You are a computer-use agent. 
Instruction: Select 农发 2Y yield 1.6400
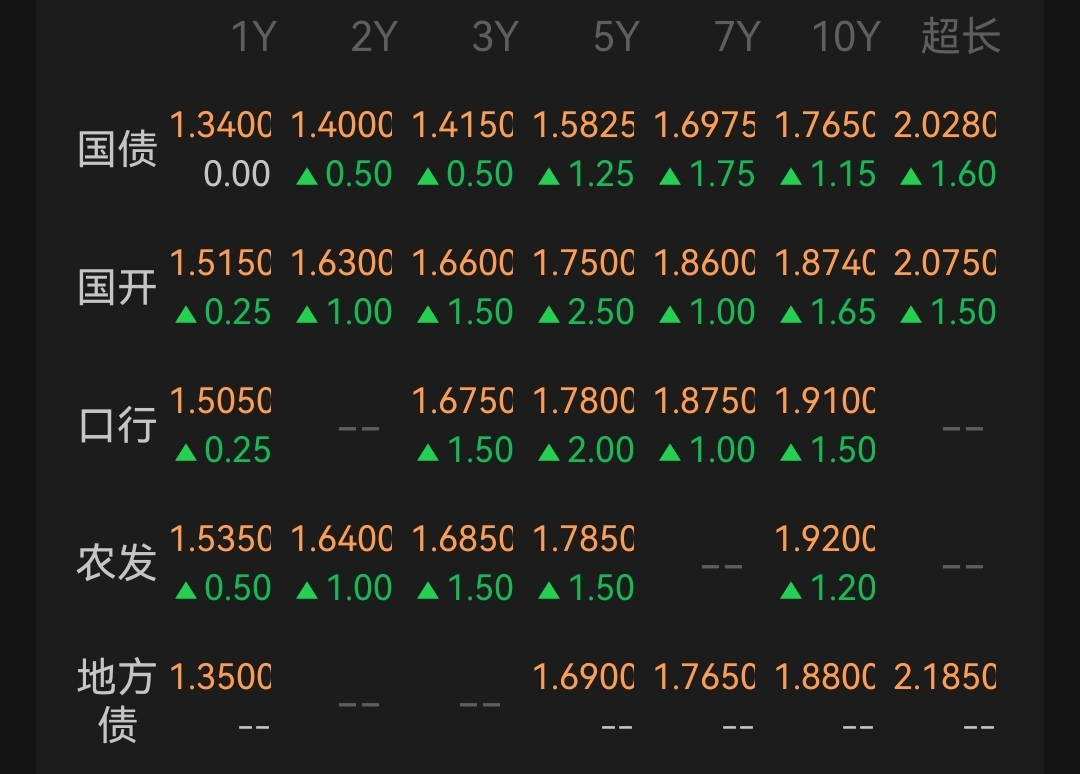pos(341,540)
